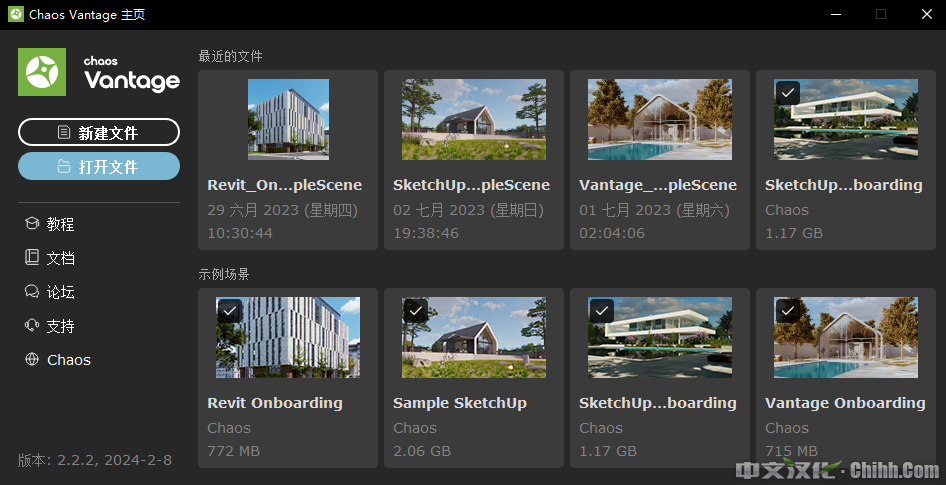Select the SketchUp...pleScene recent file title
Screen dimensions: 946x485
pyautogui.click(x=471, y=185)
